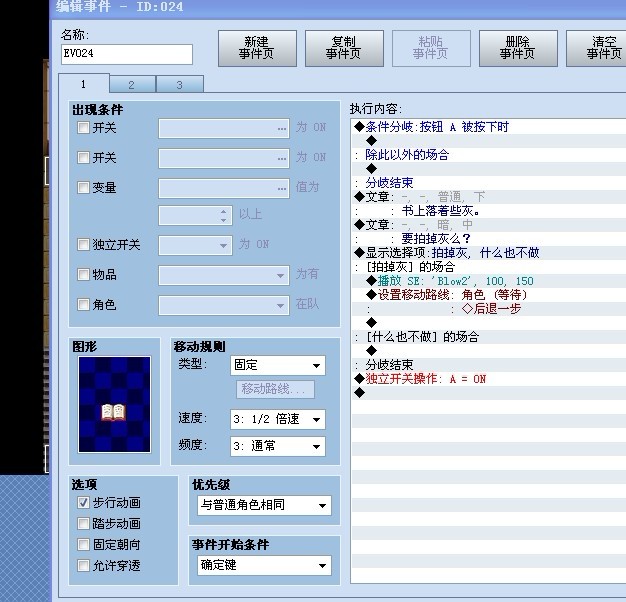
Task: Enable the first 开关 condition checkbox
Action: (83, 128)
